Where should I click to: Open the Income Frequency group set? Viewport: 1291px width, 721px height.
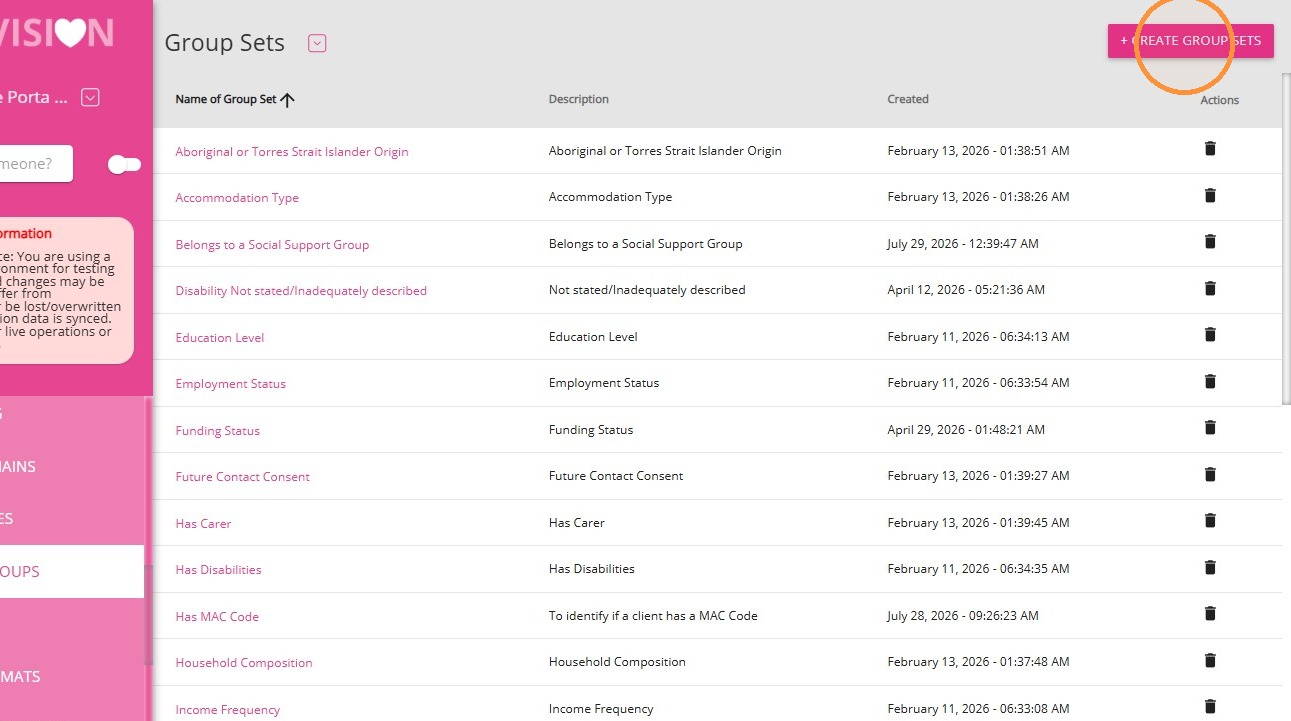coord(228,710)
